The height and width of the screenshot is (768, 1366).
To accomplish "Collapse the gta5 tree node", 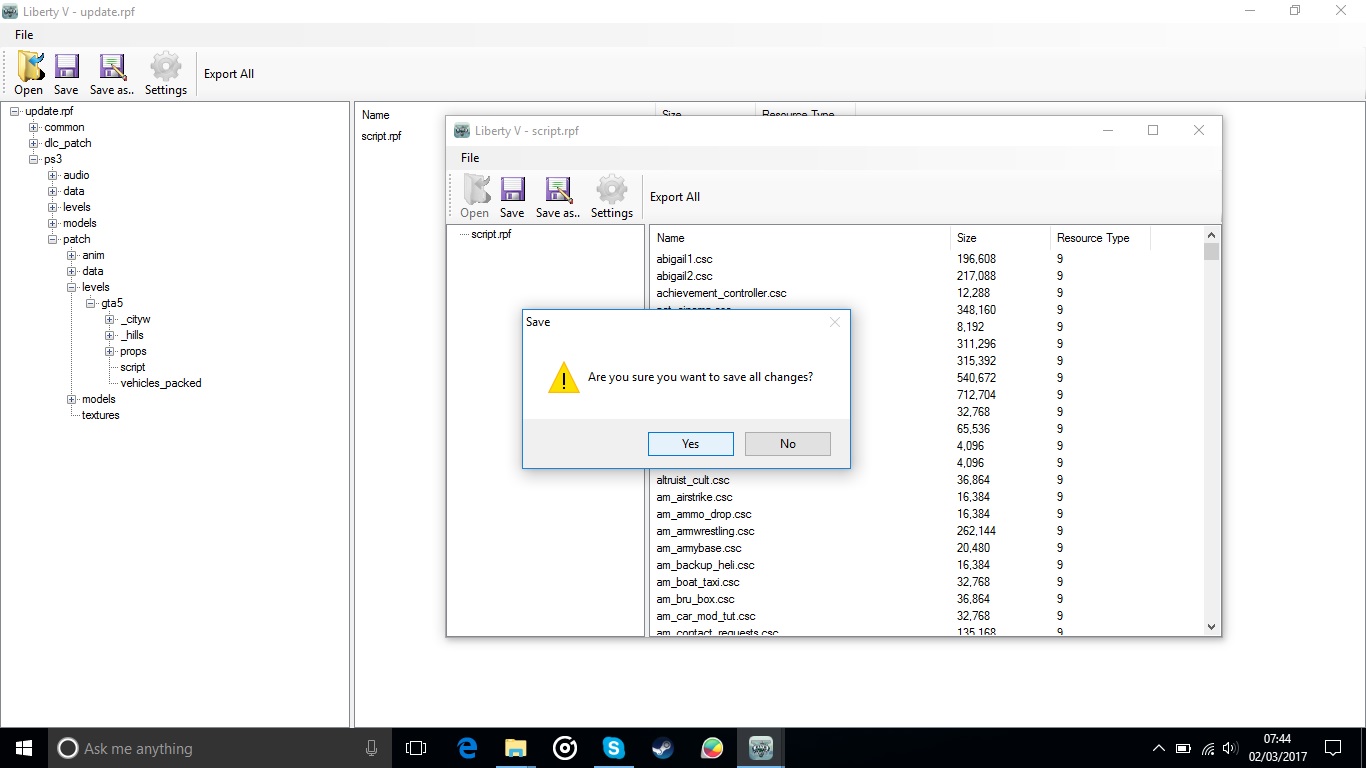I will (91, 303).
